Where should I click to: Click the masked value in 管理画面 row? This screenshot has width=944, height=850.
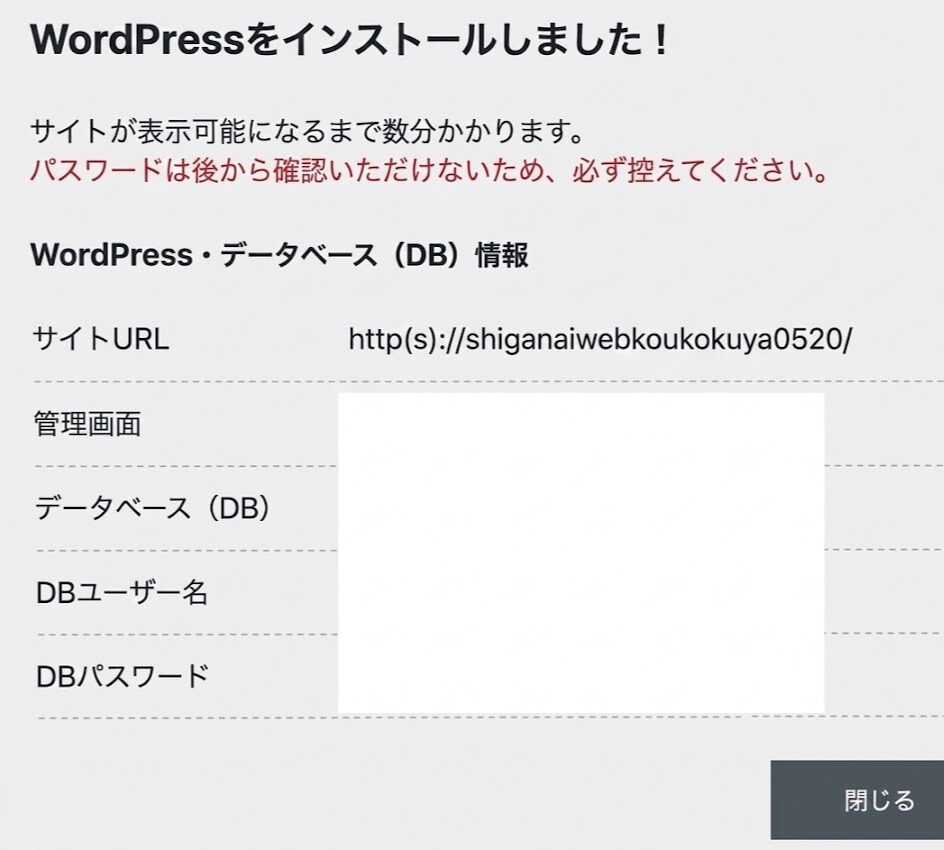[x=580, y=426]
